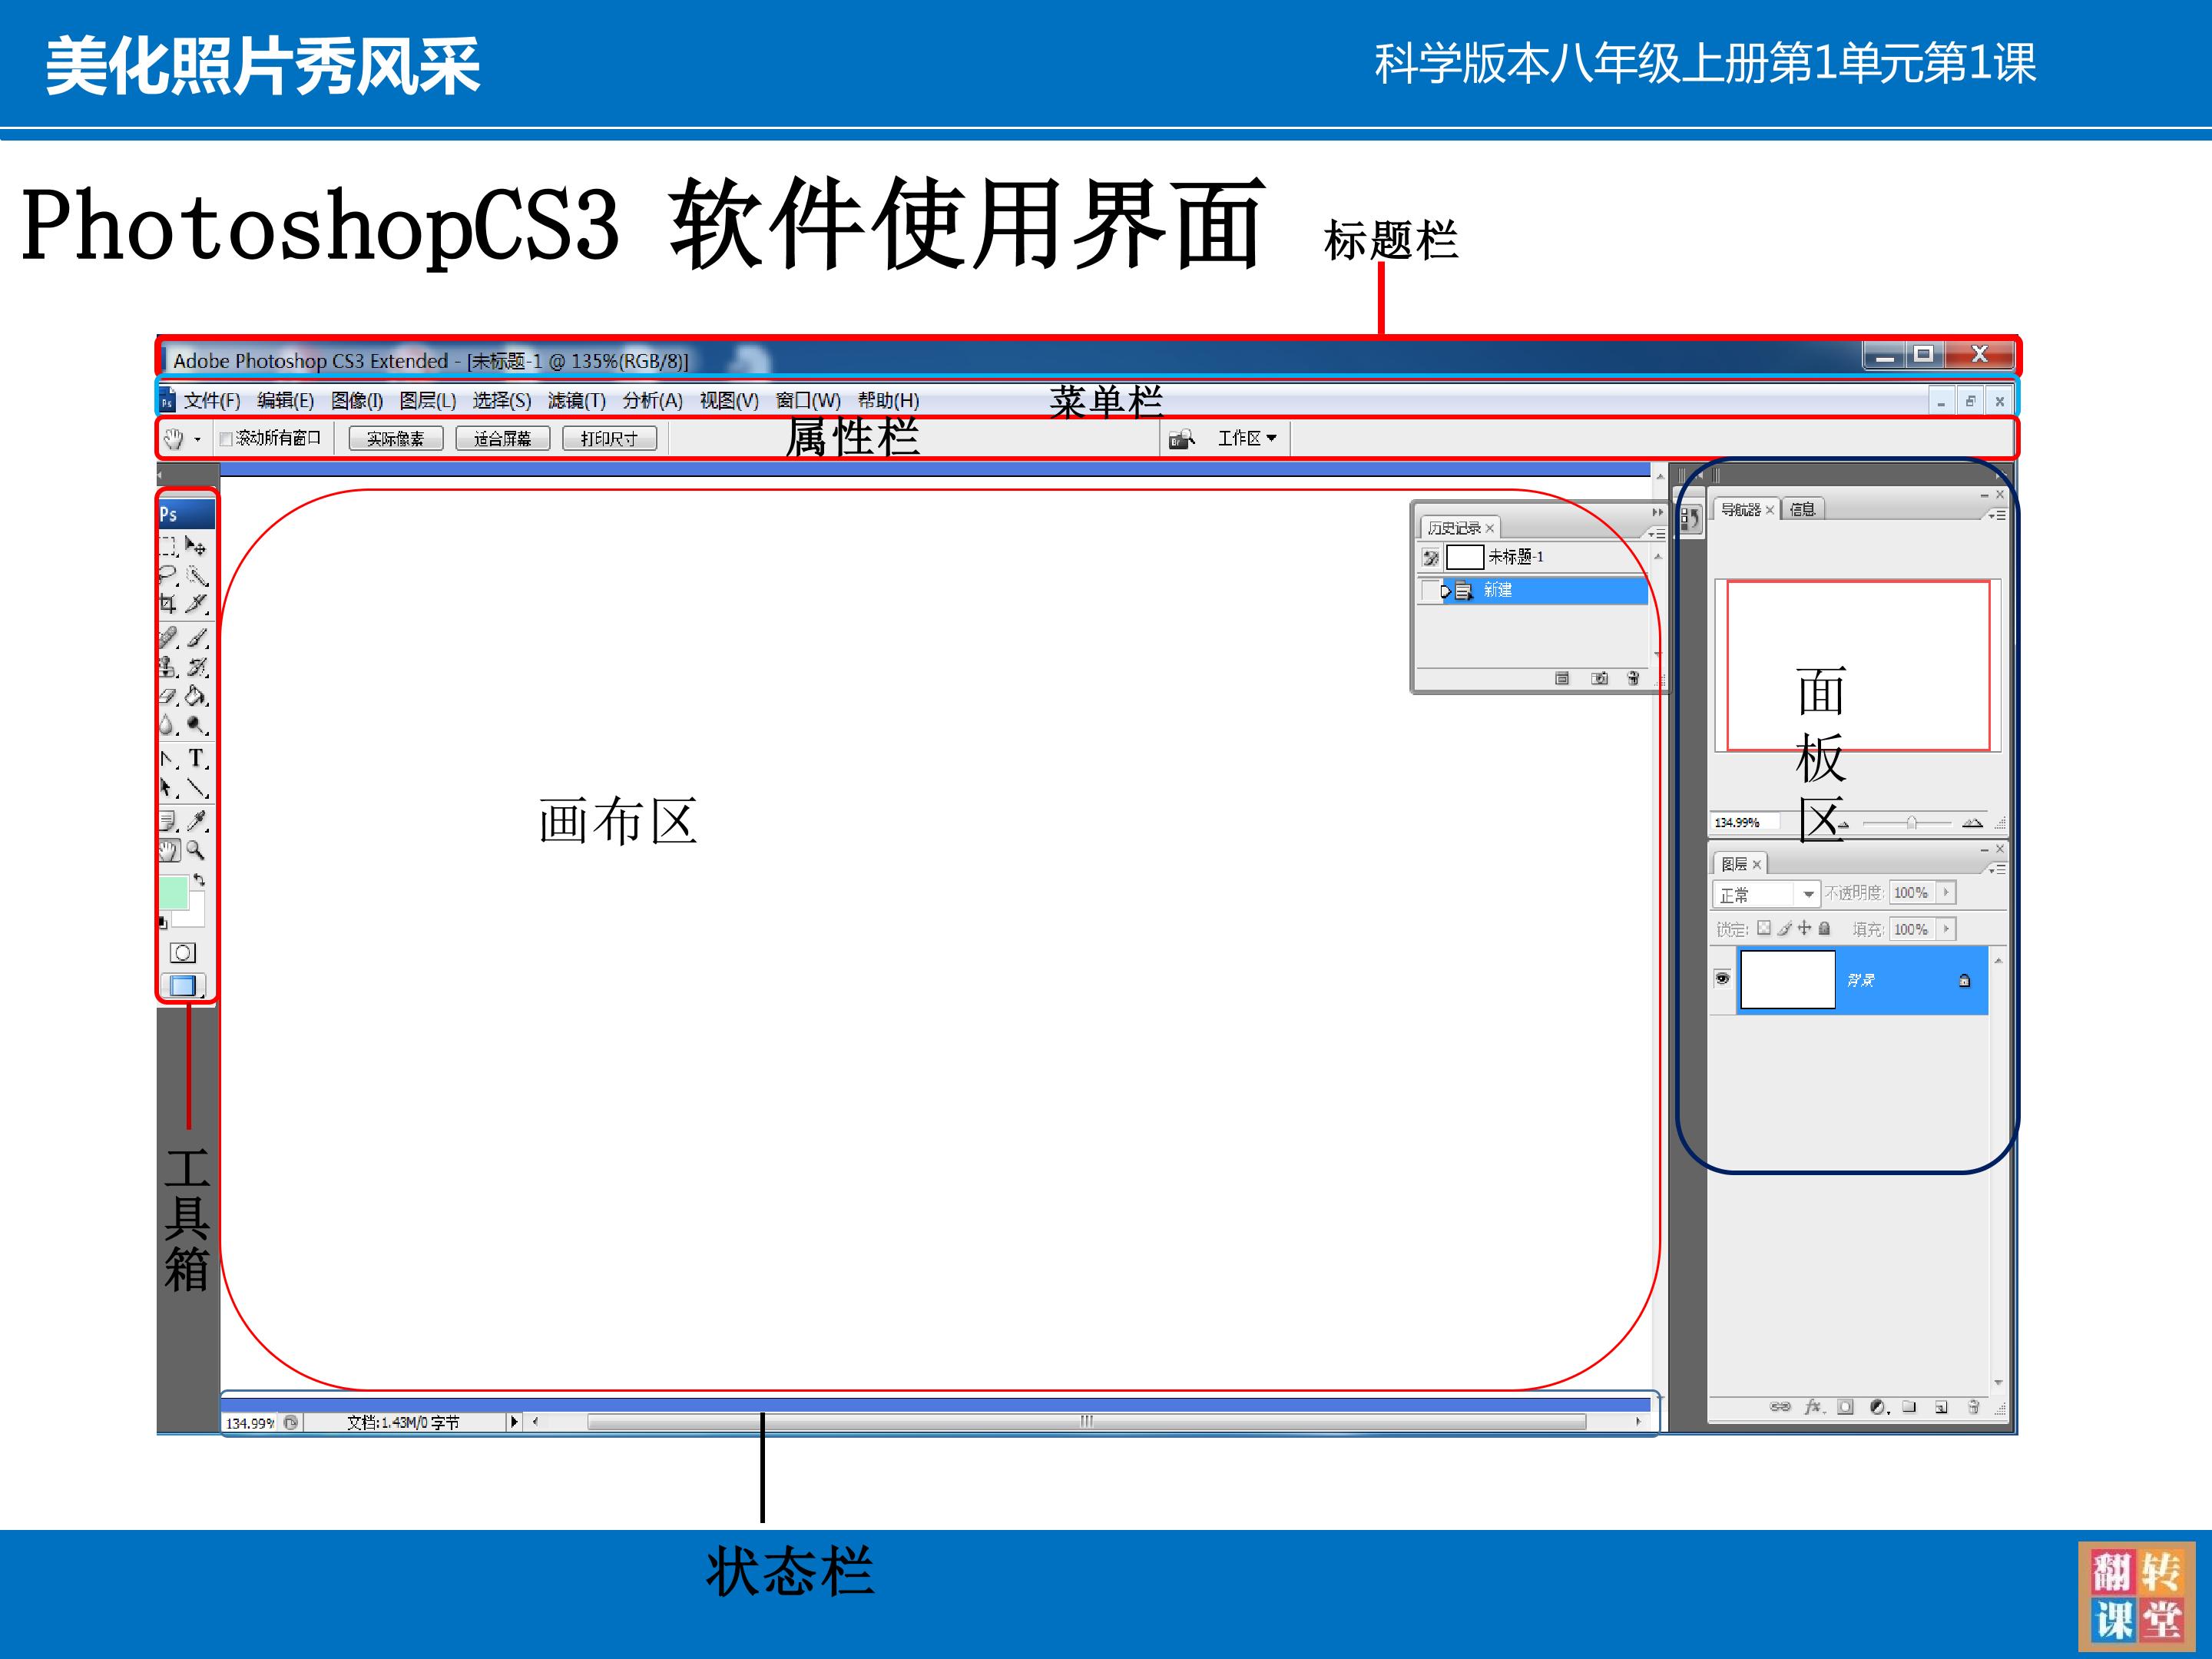Toggle lock position in Layers panel
The image size is (2212, 1659).
1804,928
